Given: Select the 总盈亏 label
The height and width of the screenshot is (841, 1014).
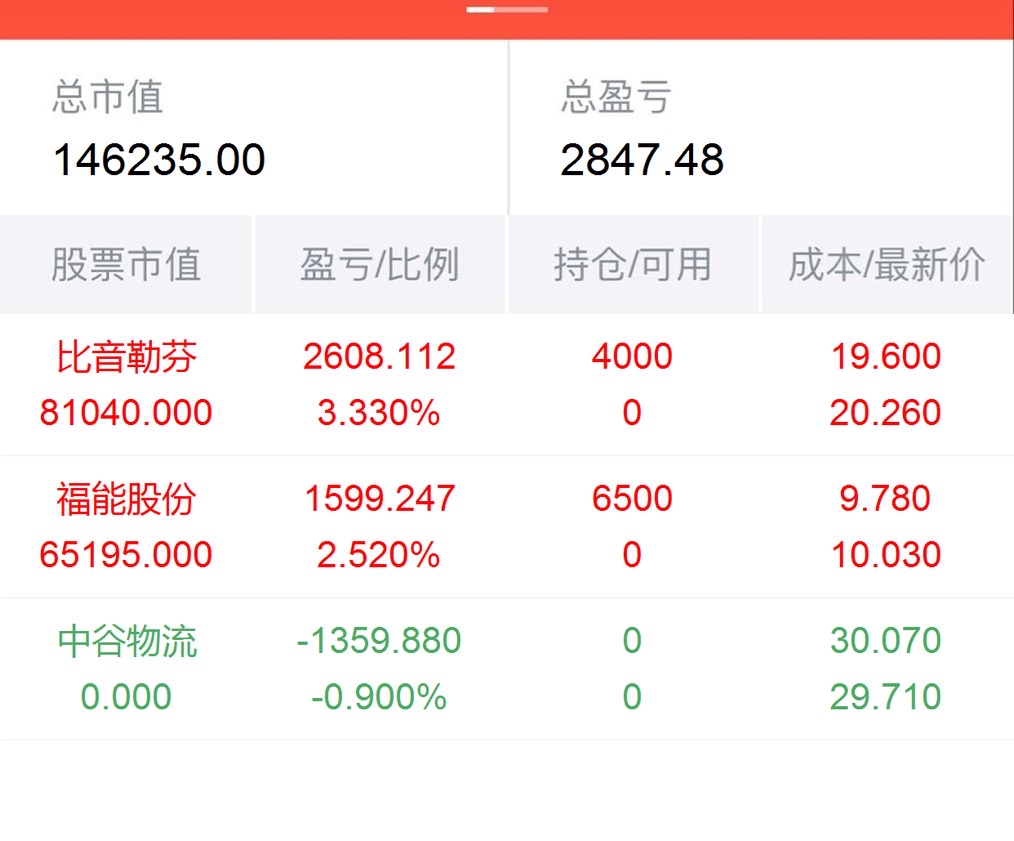Looking at the screenshot, I should (616, 98).
